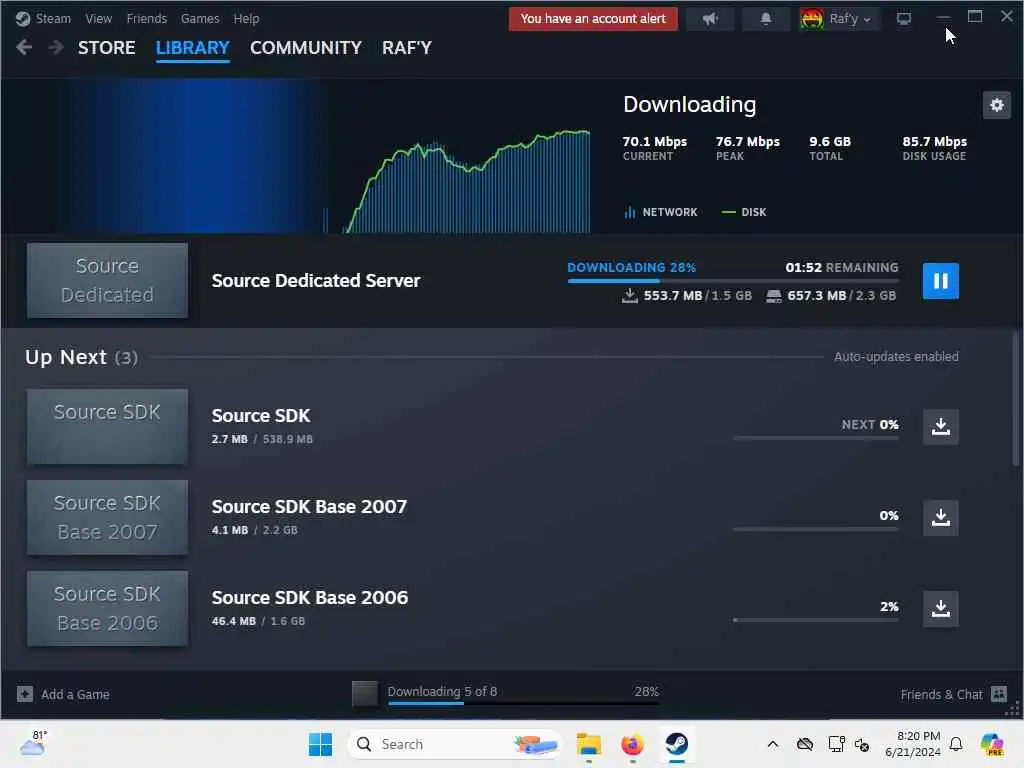Open the Friends menu
Viewport: 1024px width, 768px height.
pos(146,18)
